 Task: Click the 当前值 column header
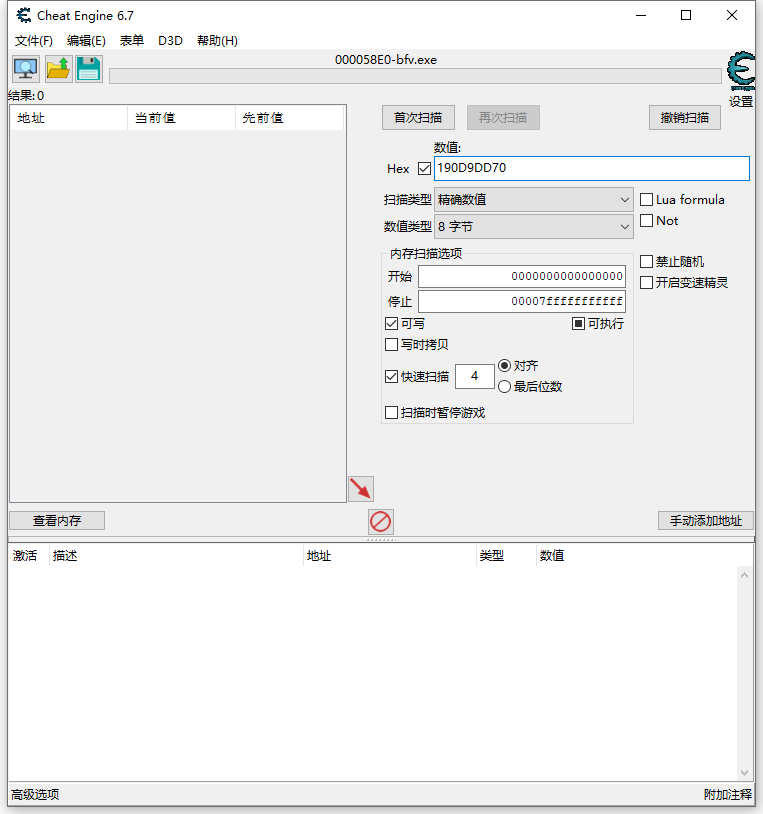pos(181,118)
